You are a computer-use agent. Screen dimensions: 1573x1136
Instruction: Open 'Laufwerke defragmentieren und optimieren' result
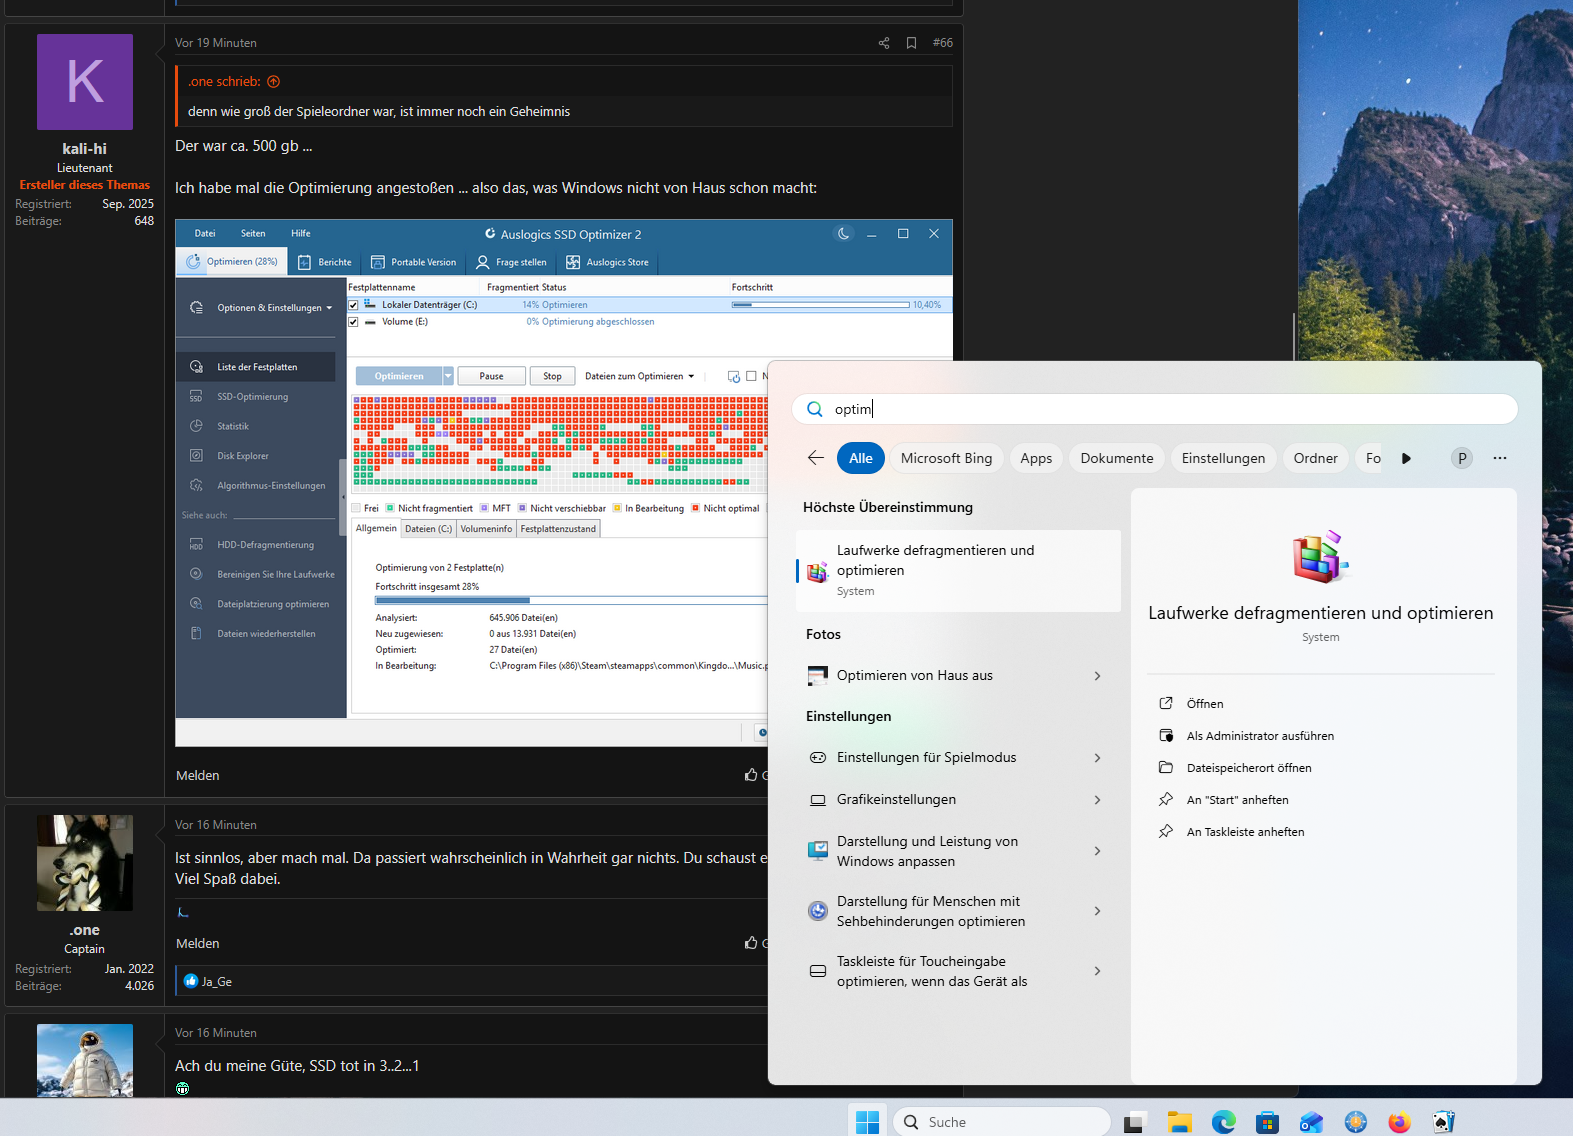958,571
